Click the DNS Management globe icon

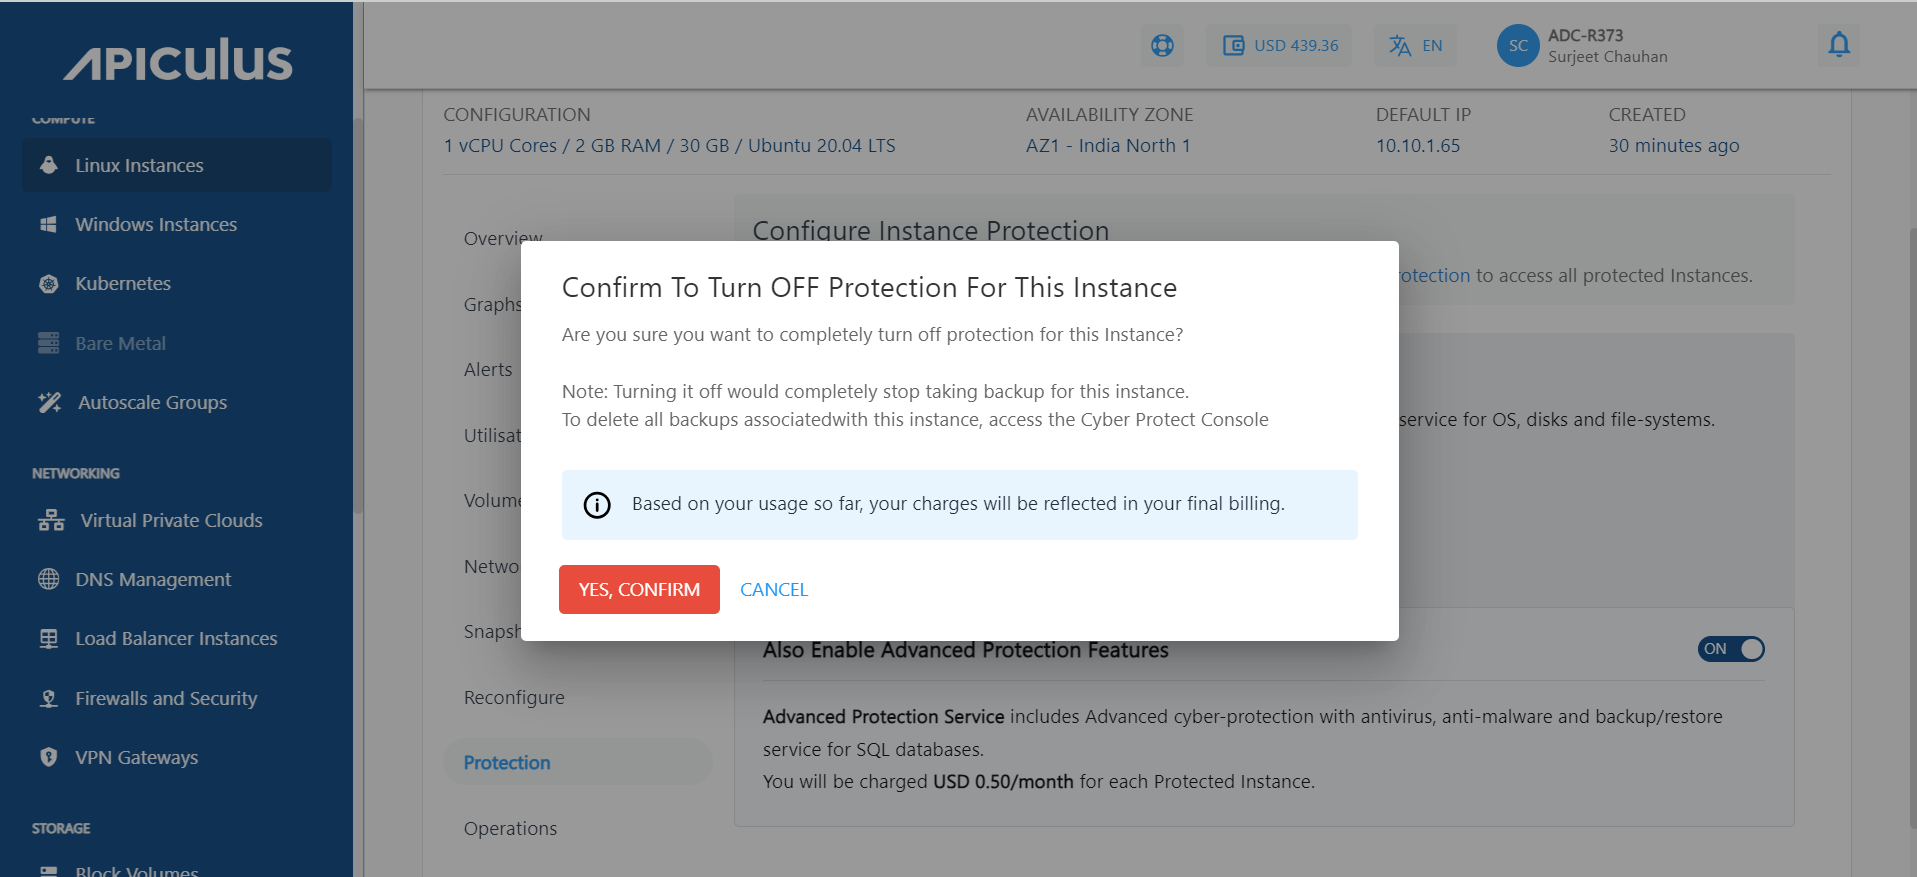48,579
